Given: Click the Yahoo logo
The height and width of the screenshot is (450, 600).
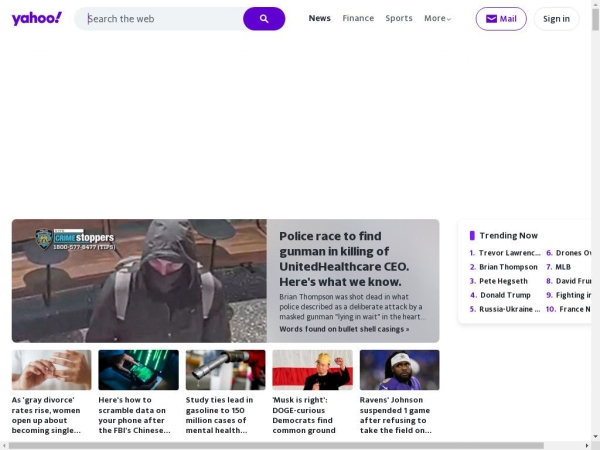Looking at the screenshot, I should pos(37,18).
